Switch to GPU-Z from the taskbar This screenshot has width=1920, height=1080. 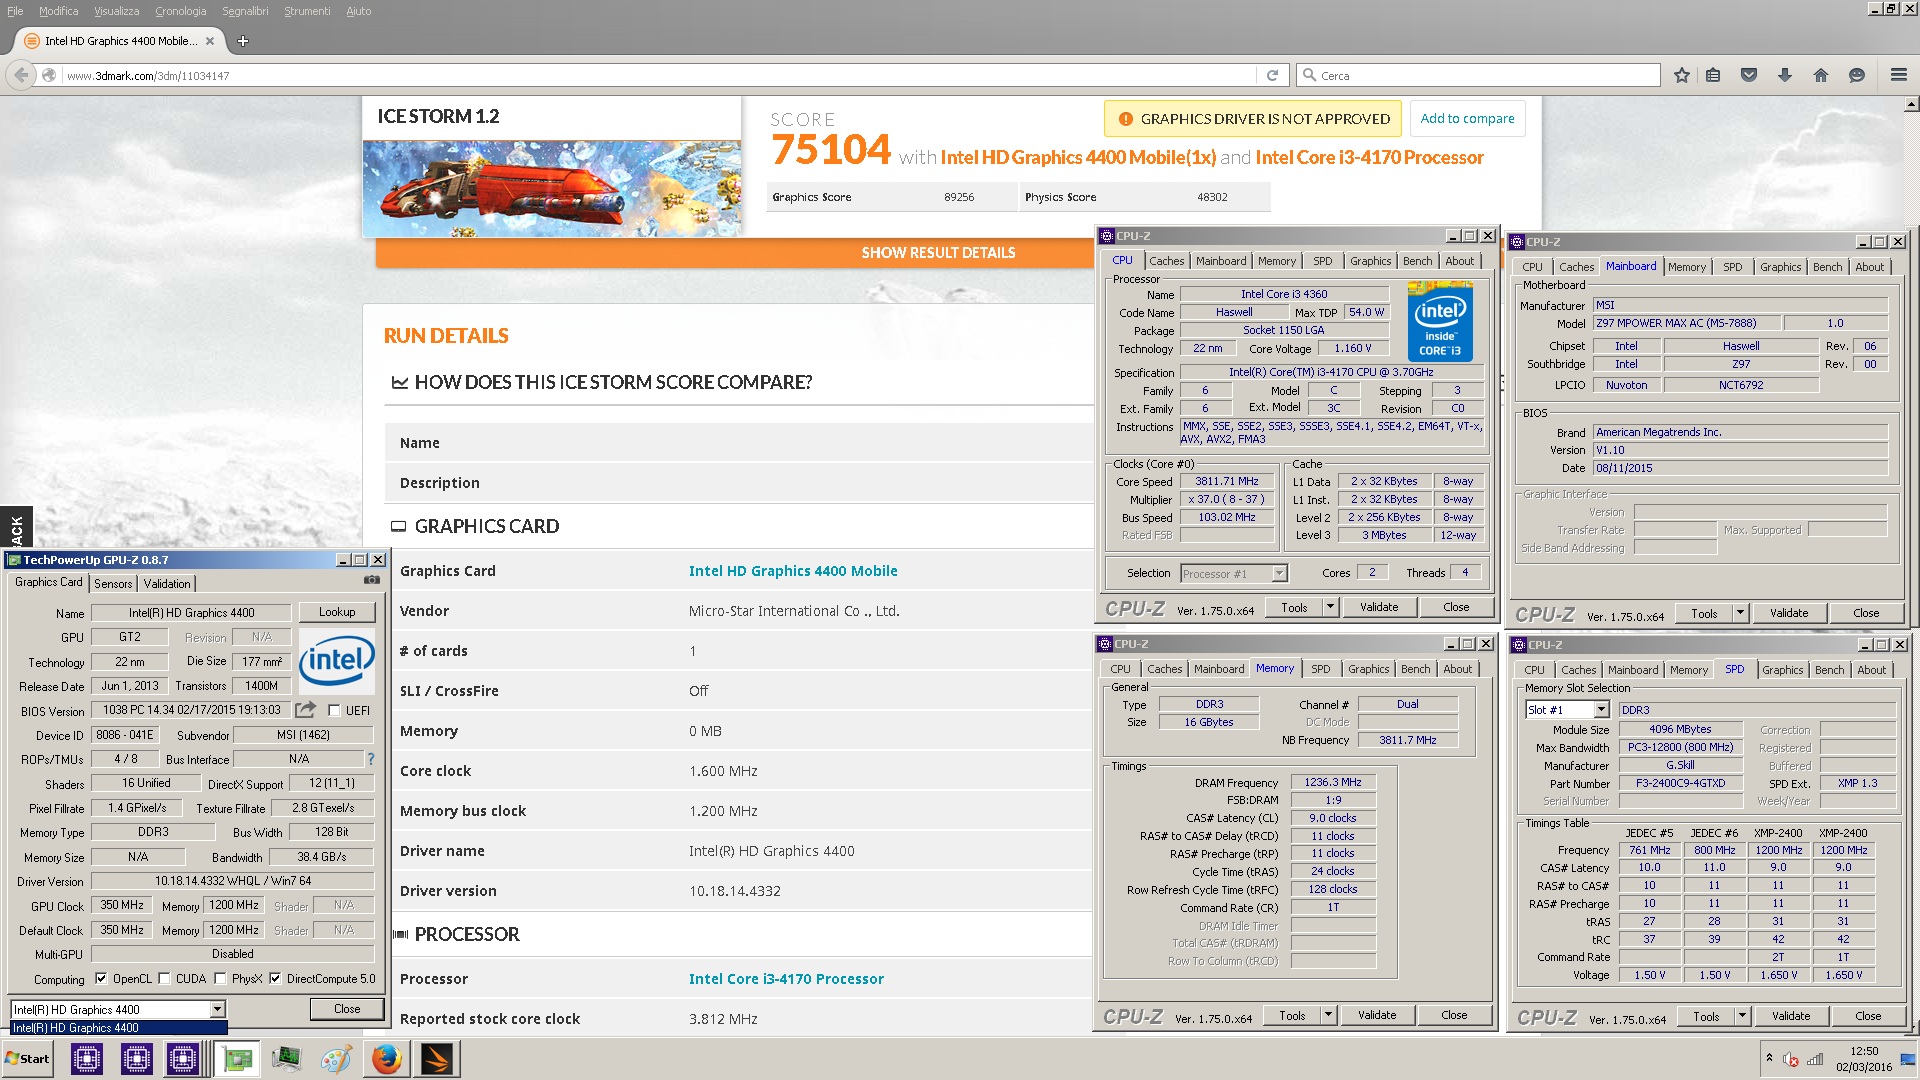[237, 1059]
